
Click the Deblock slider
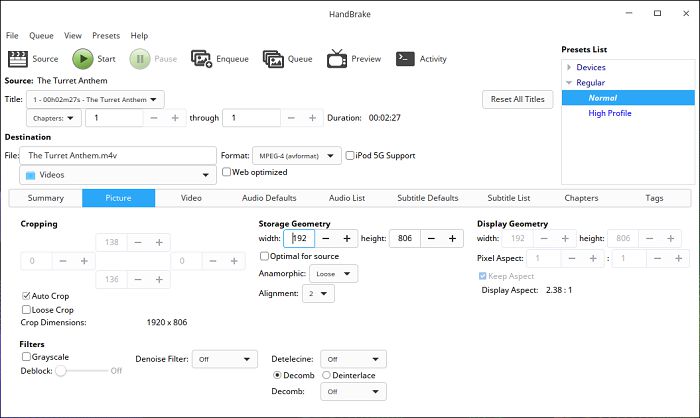tap(61, 370)
